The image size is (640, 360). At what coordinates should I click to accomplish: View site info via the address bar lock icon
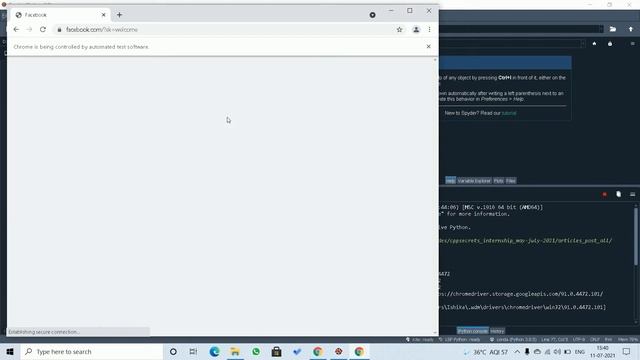coord(59,30)
